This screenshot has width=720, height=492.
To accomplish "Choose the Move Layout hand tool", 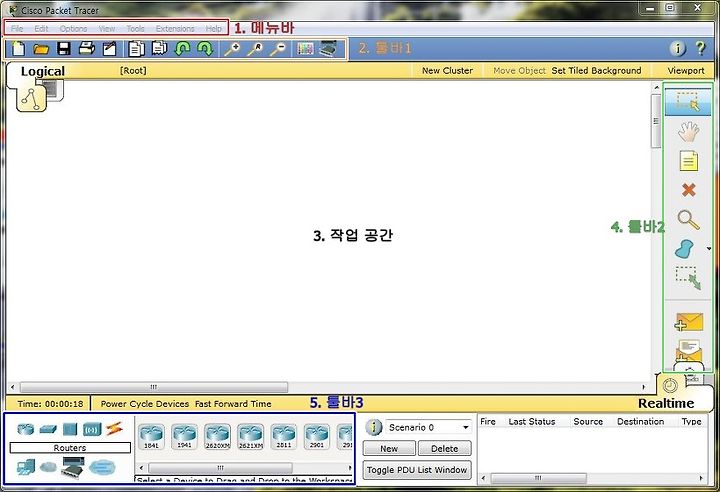I will point(688,131).
